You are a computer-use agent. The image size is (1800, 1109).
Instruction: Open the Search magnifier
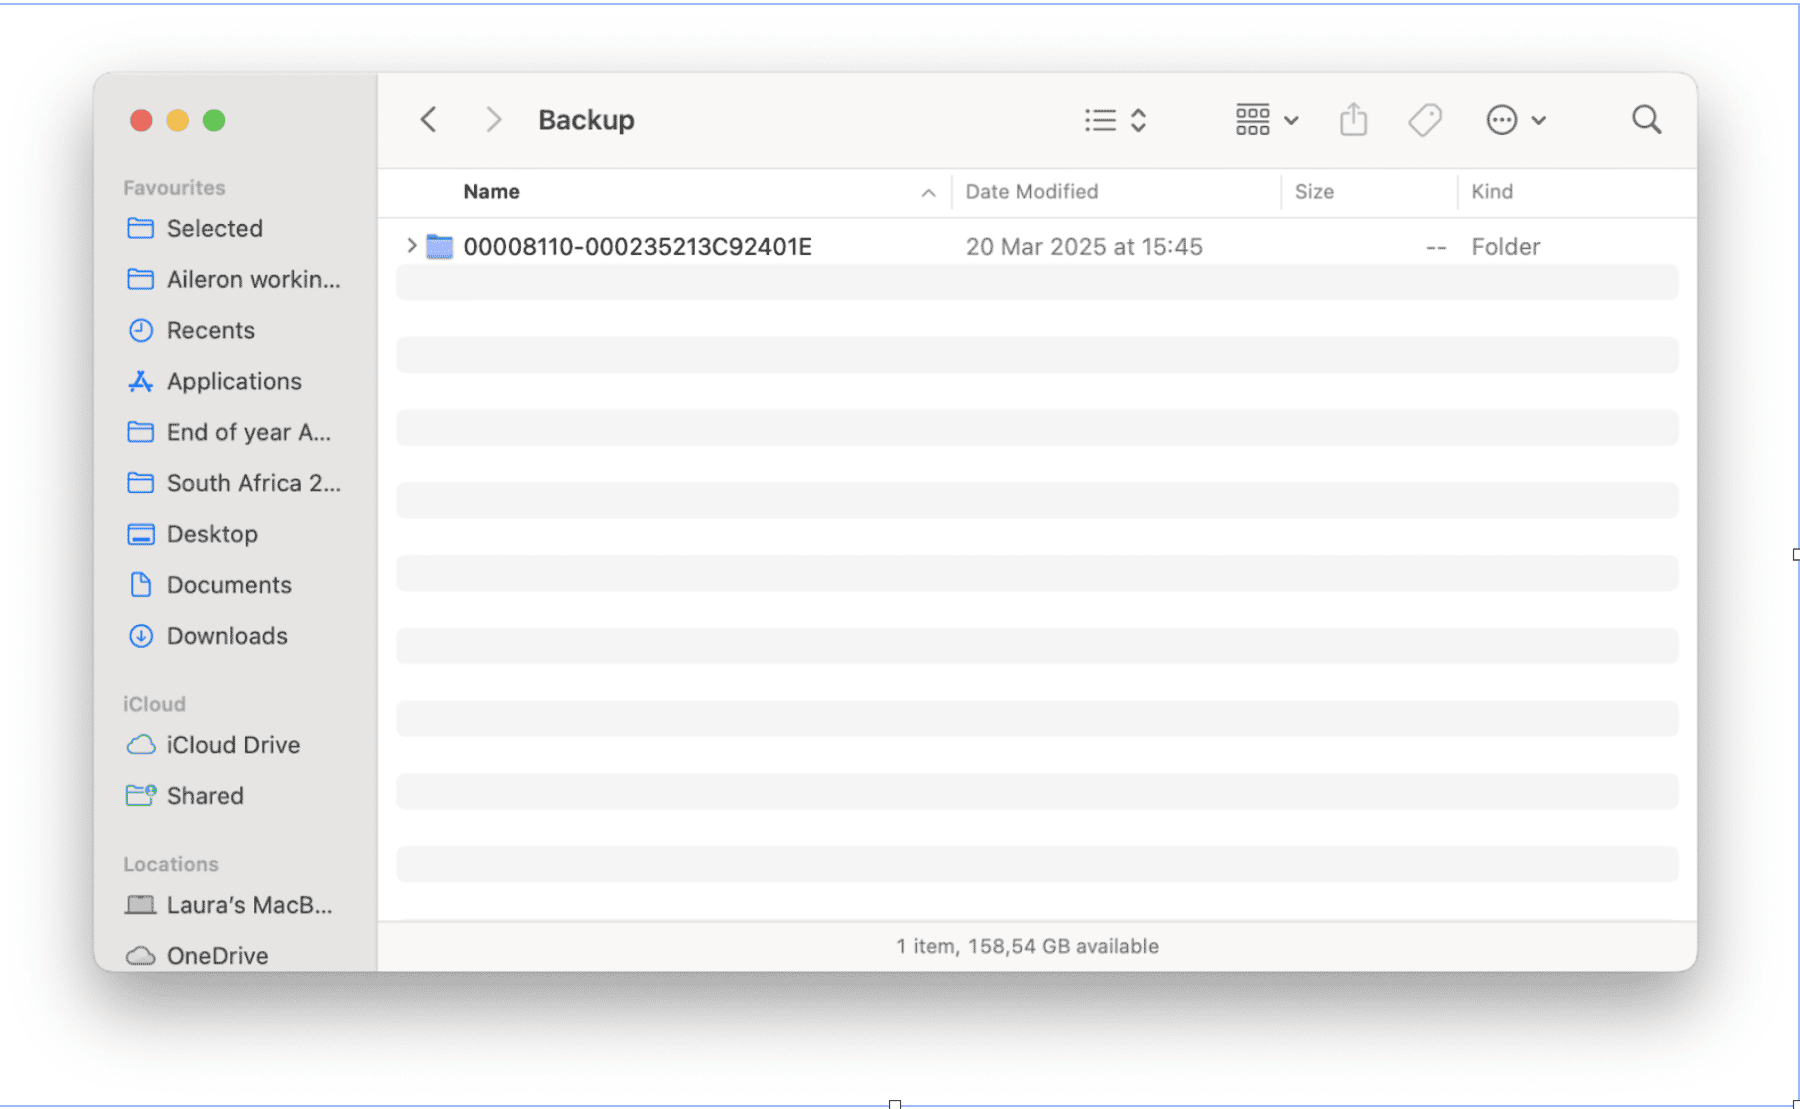point(1646,120)
